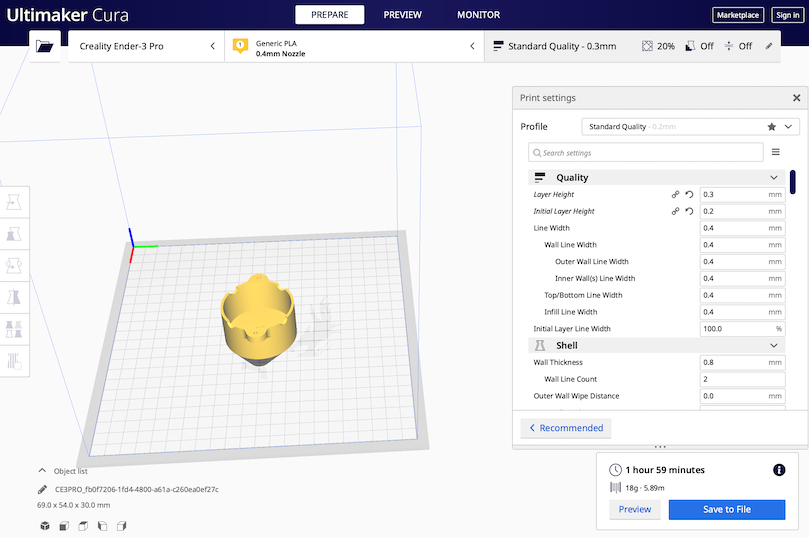Select the Per Model Settings tool
Image resolution: width=809 pixels, height=538 pixels.
(14, 329)
